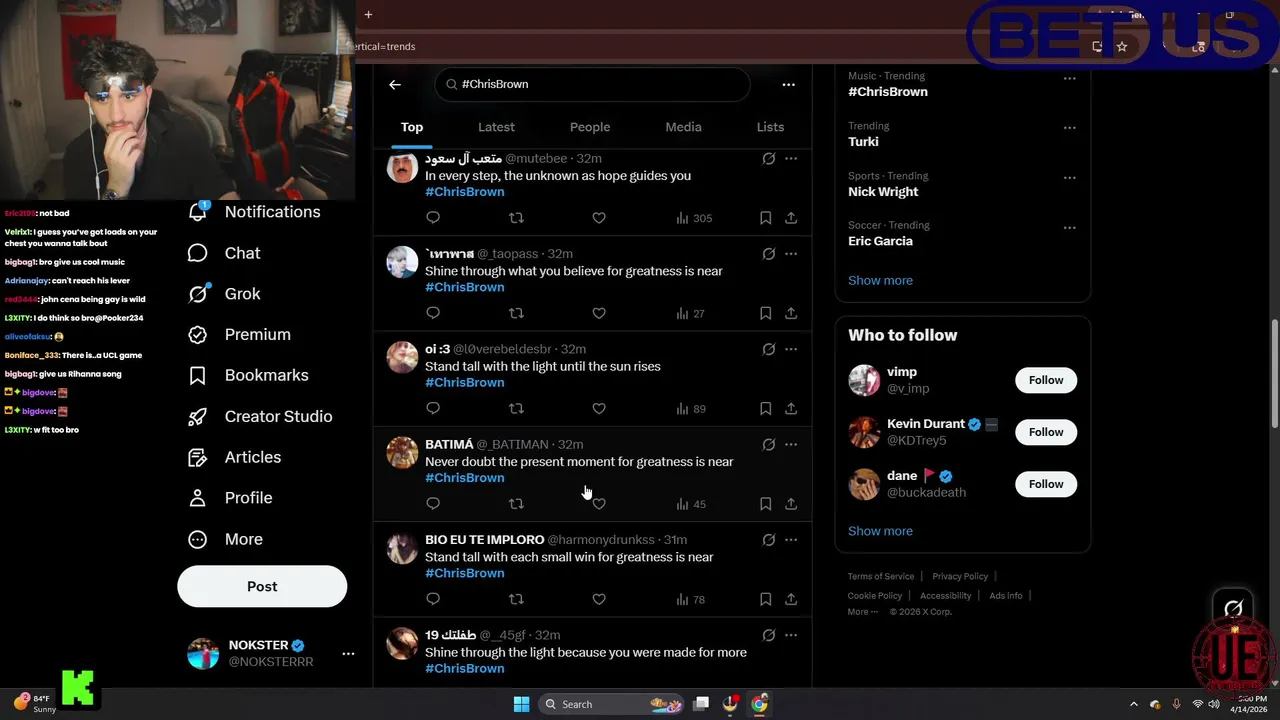Switch to the Media tab
This screenshot has width=1280, height=720.
coord(684,127)
